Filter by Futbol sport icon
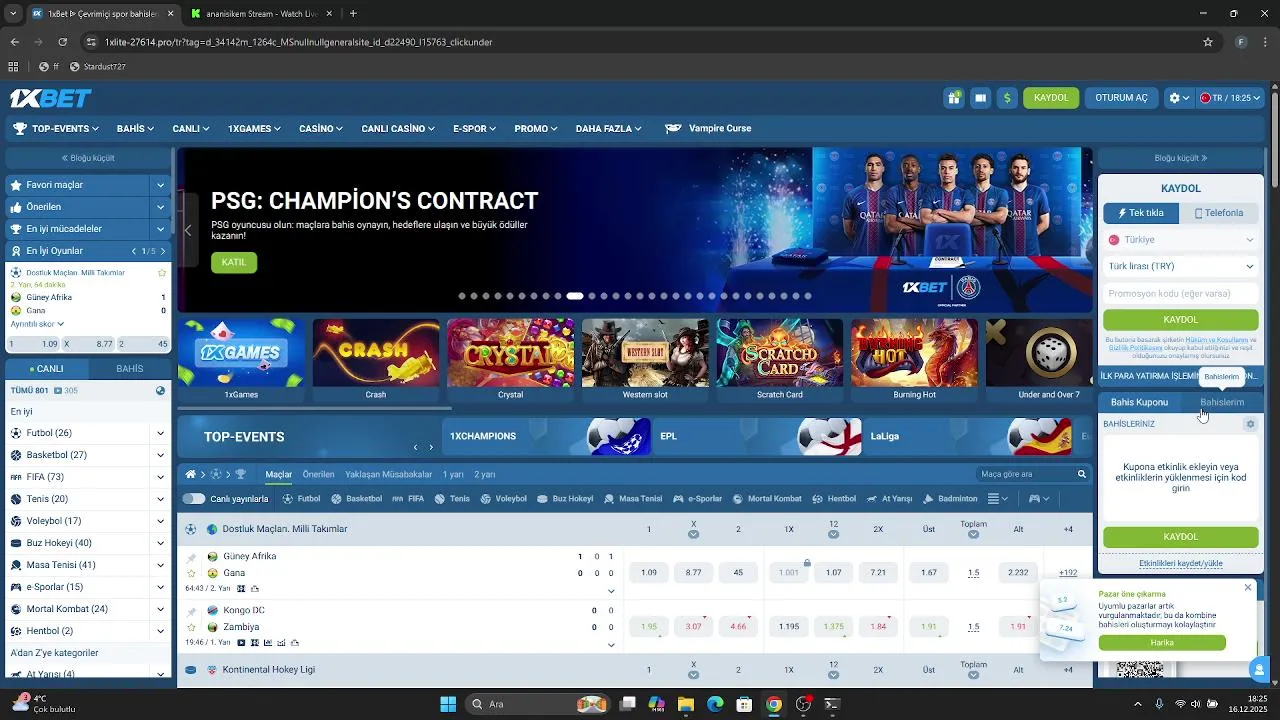The image size is (1280, 720). click(x=302, y=499)
